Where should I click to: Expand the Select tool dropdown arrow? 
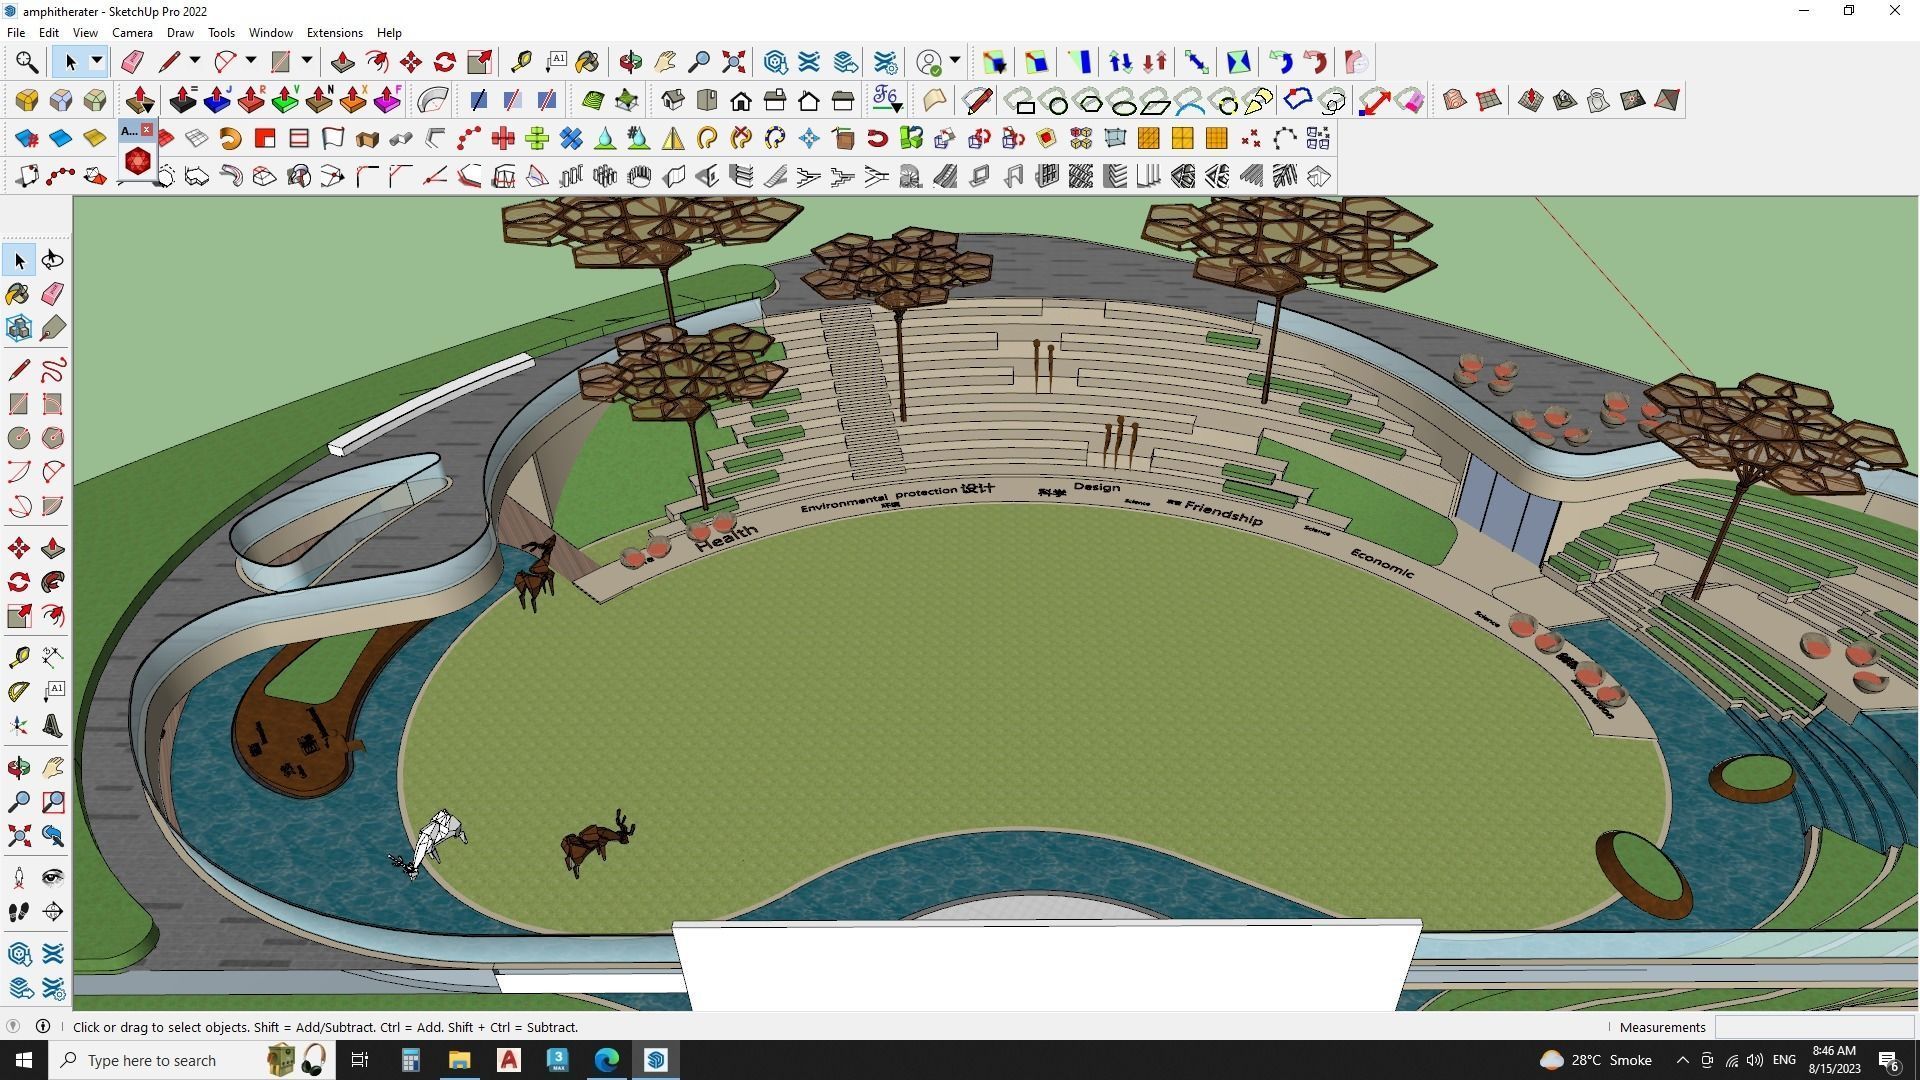coord(97,61)
